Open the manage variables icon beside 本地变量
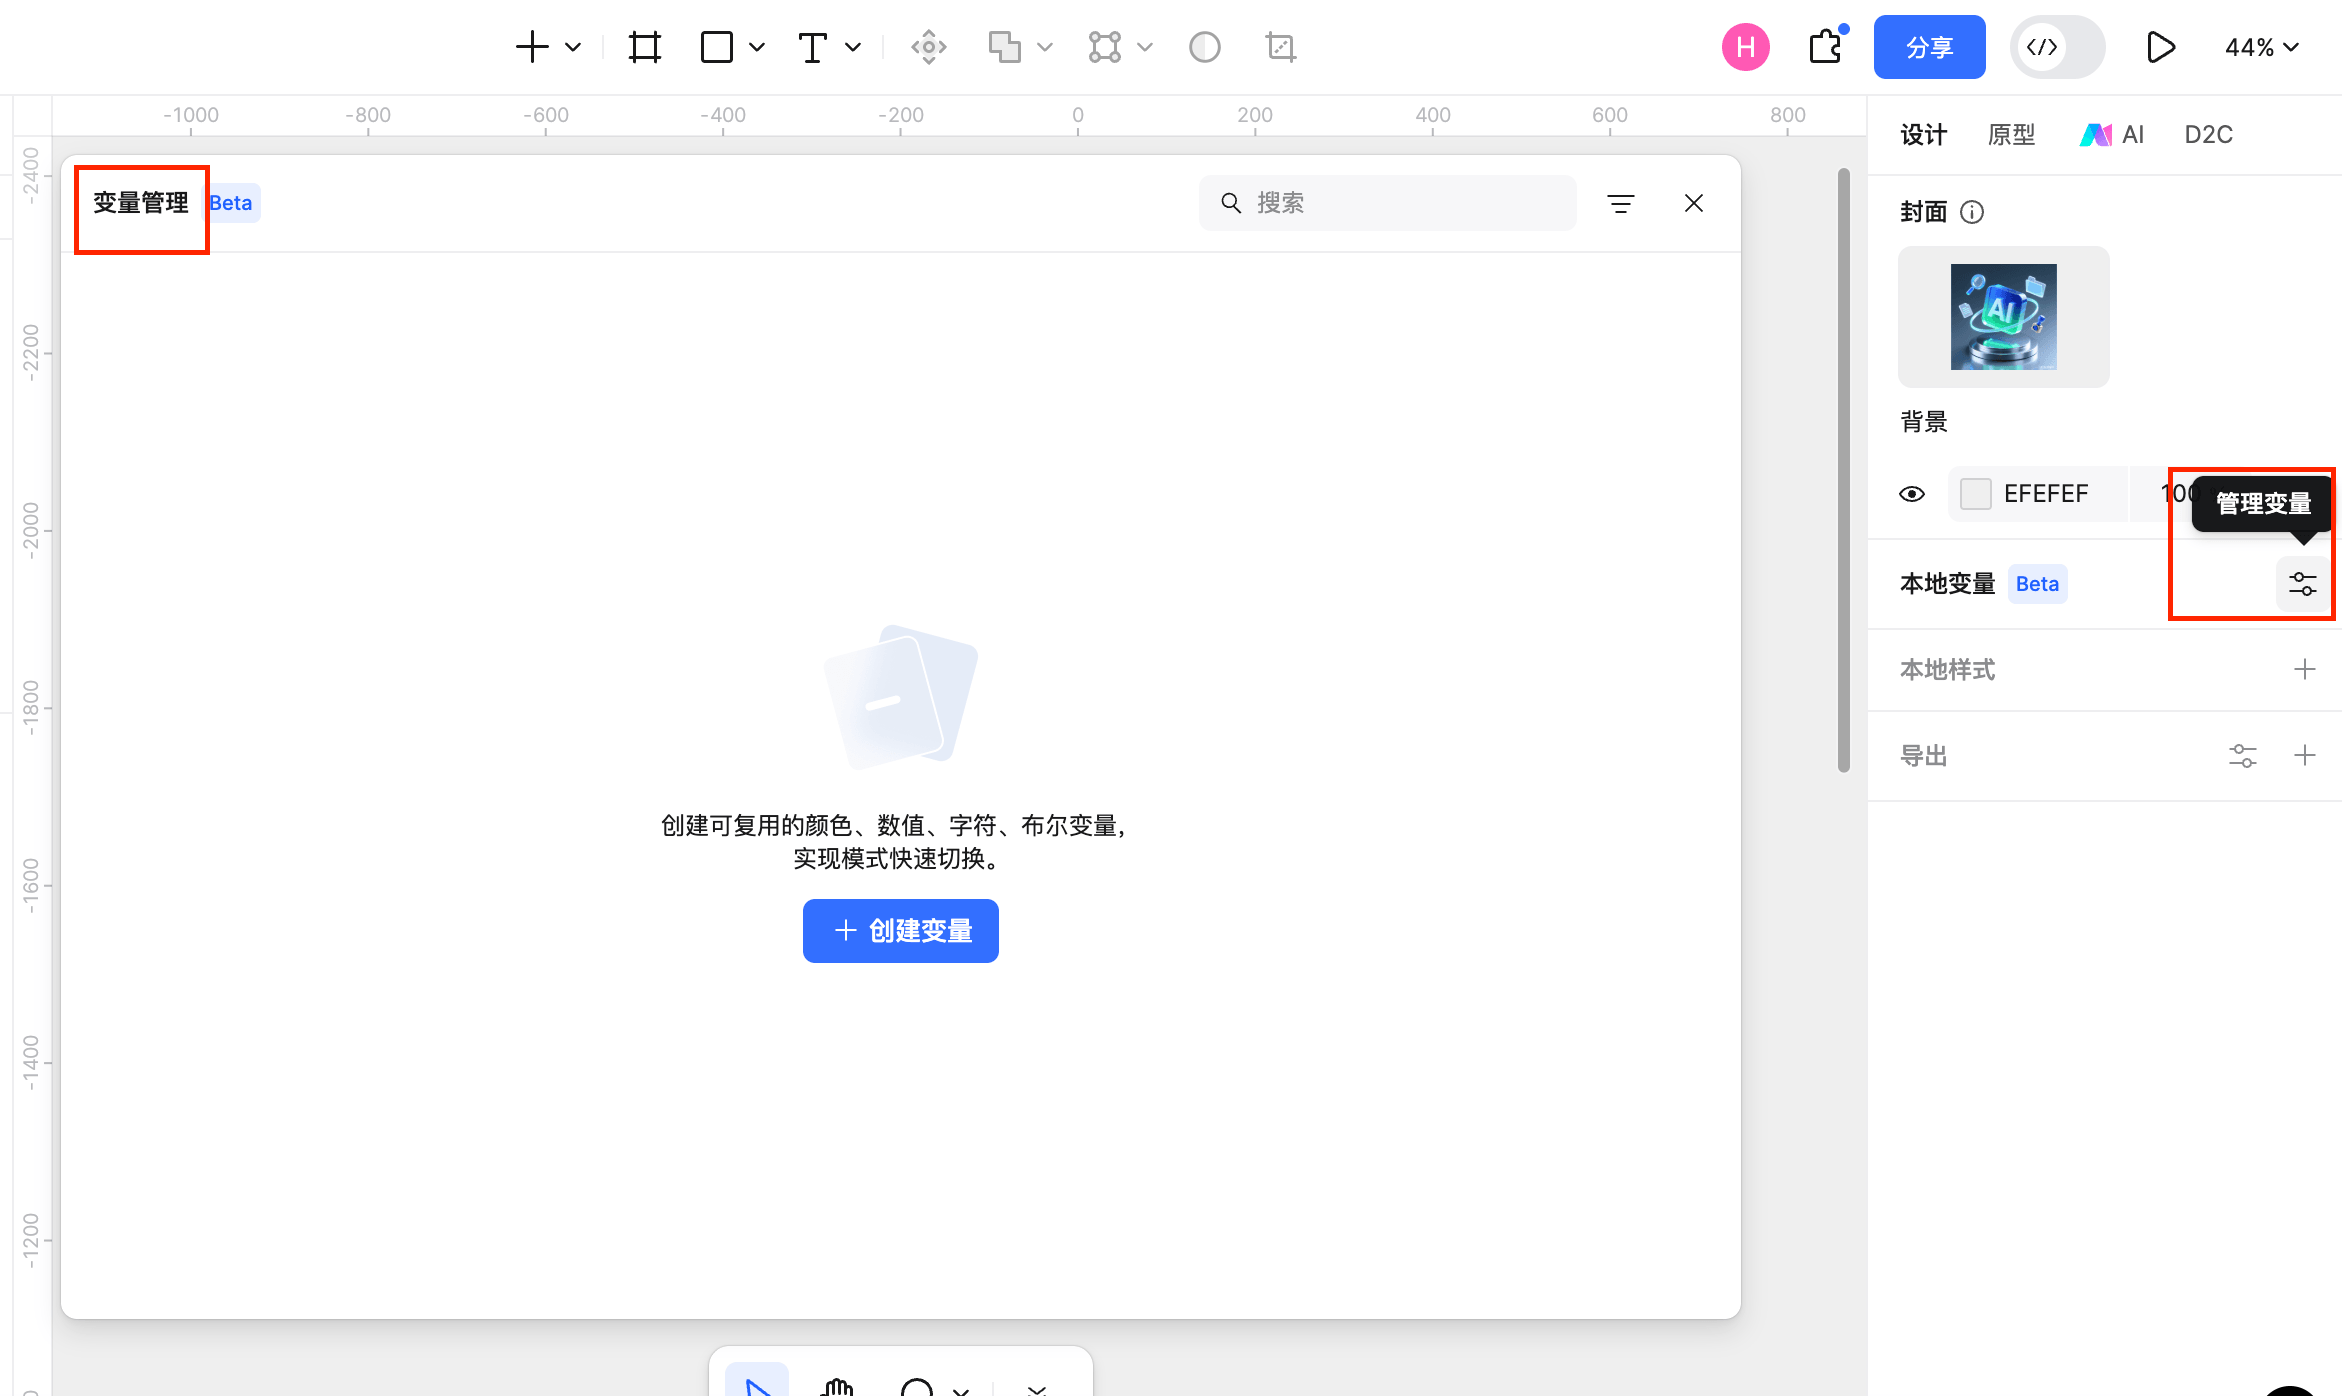This screenshot has width=2342, height=1396. (2303, 583)
